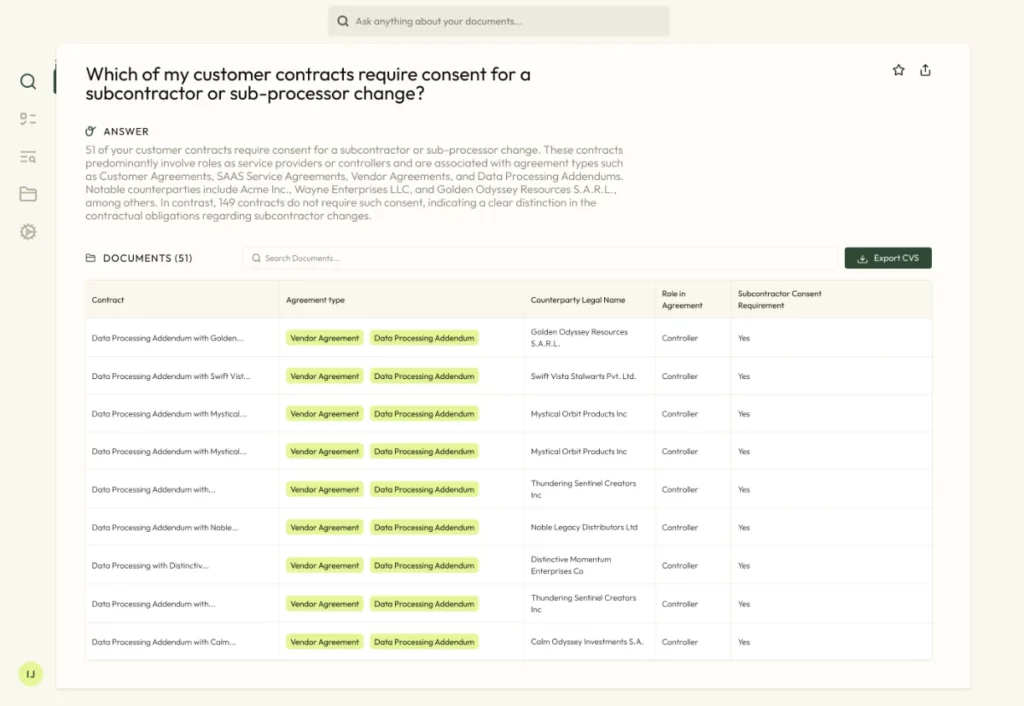Open Data Processing Addendum with Noble... contract
This screenshot has height=706, width=1024.
(165, 528)
